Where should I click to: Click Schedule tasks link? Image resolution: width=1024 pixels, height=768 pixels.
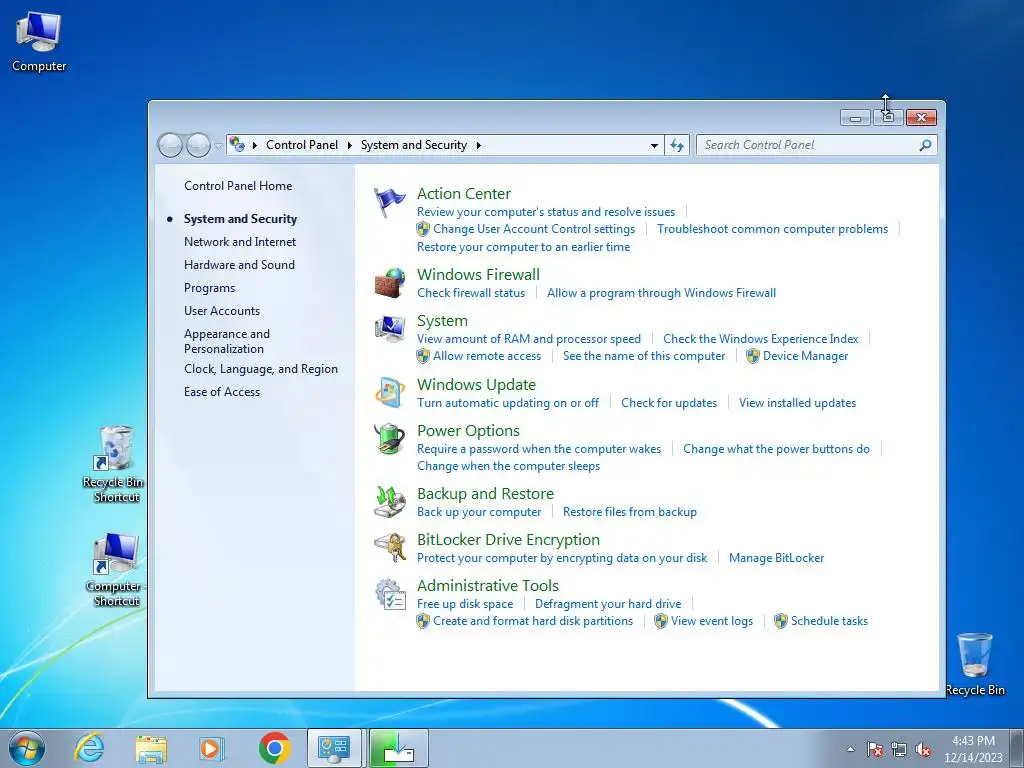tap(829, 621)
